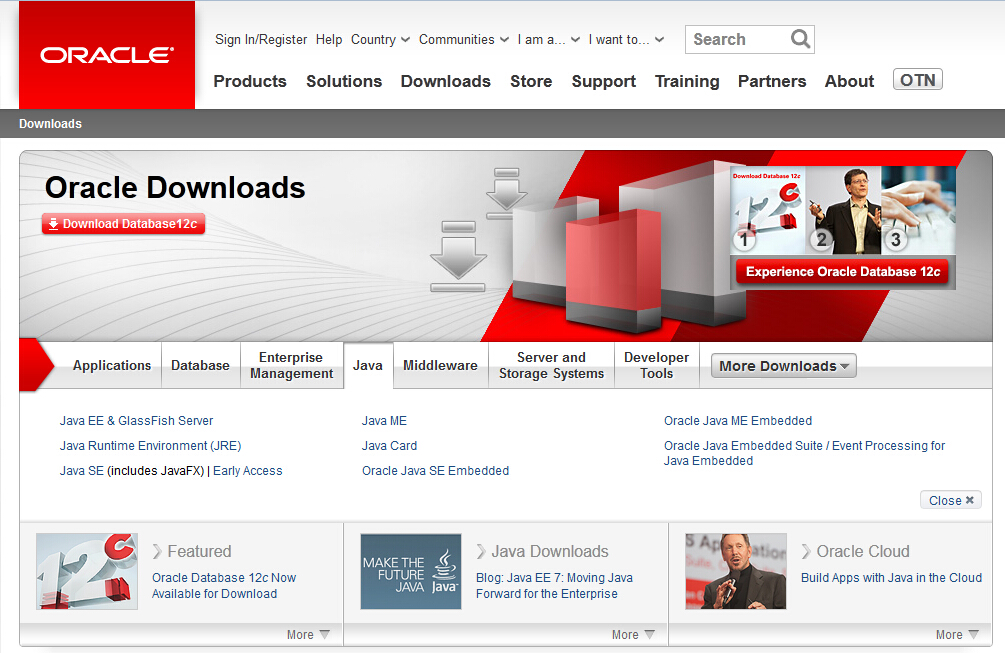Click the Oracle logo
Screen dimensions: 1005x653
(x=107, y=55)
